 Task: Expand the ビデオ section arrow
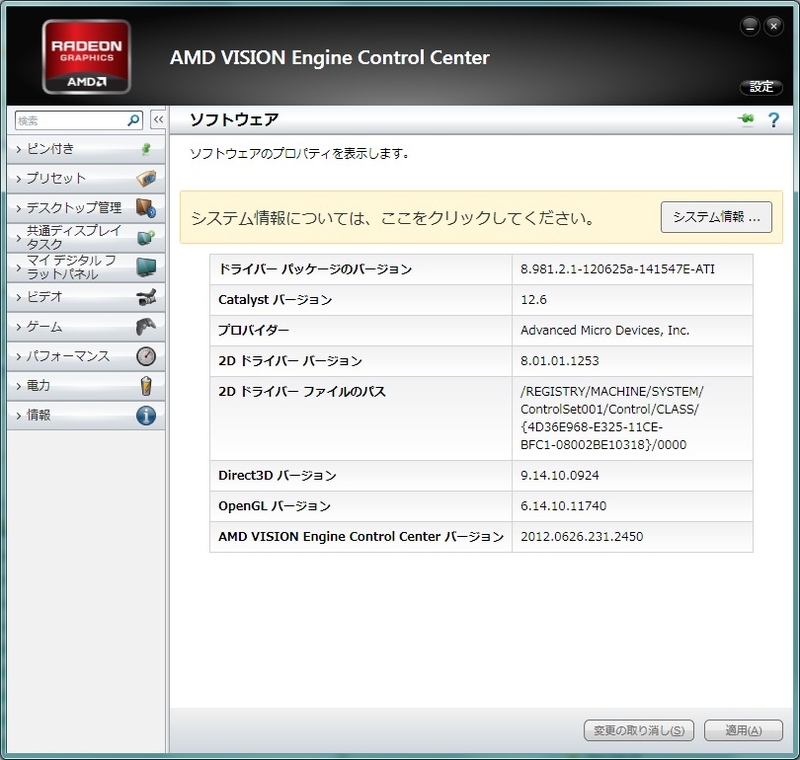19,297
